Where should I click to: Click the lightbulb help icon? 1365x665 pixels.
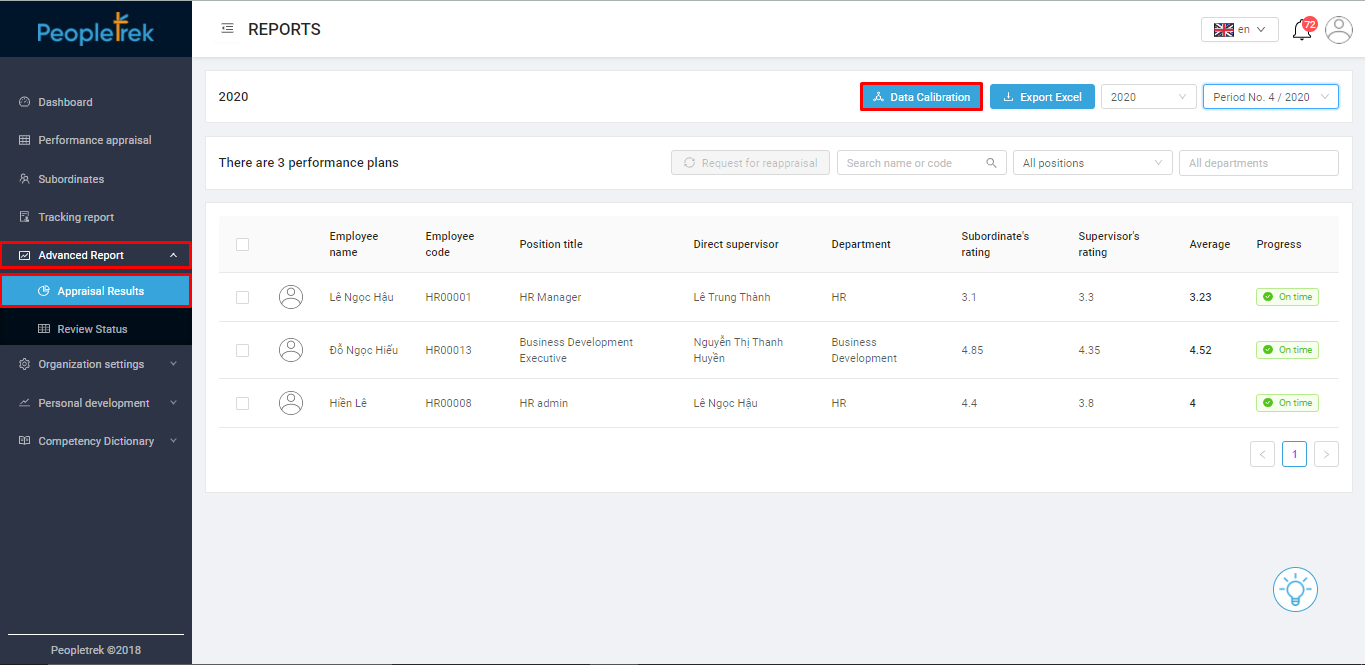pos(1295,589)
